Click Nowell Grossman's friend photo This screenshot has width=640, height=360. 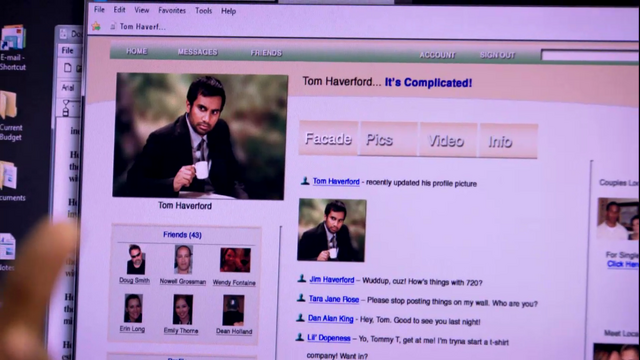tap(183, 260)
